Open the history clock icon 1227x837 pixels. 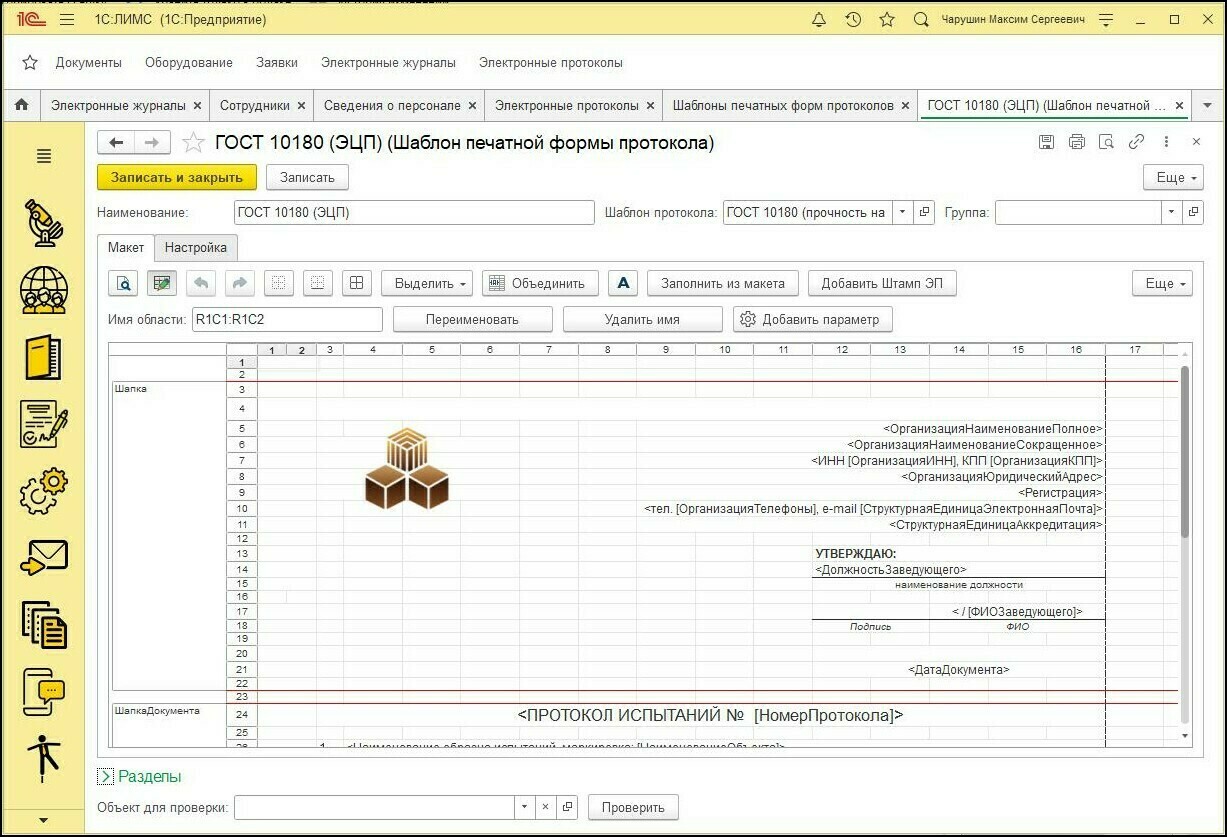point(853,20)
